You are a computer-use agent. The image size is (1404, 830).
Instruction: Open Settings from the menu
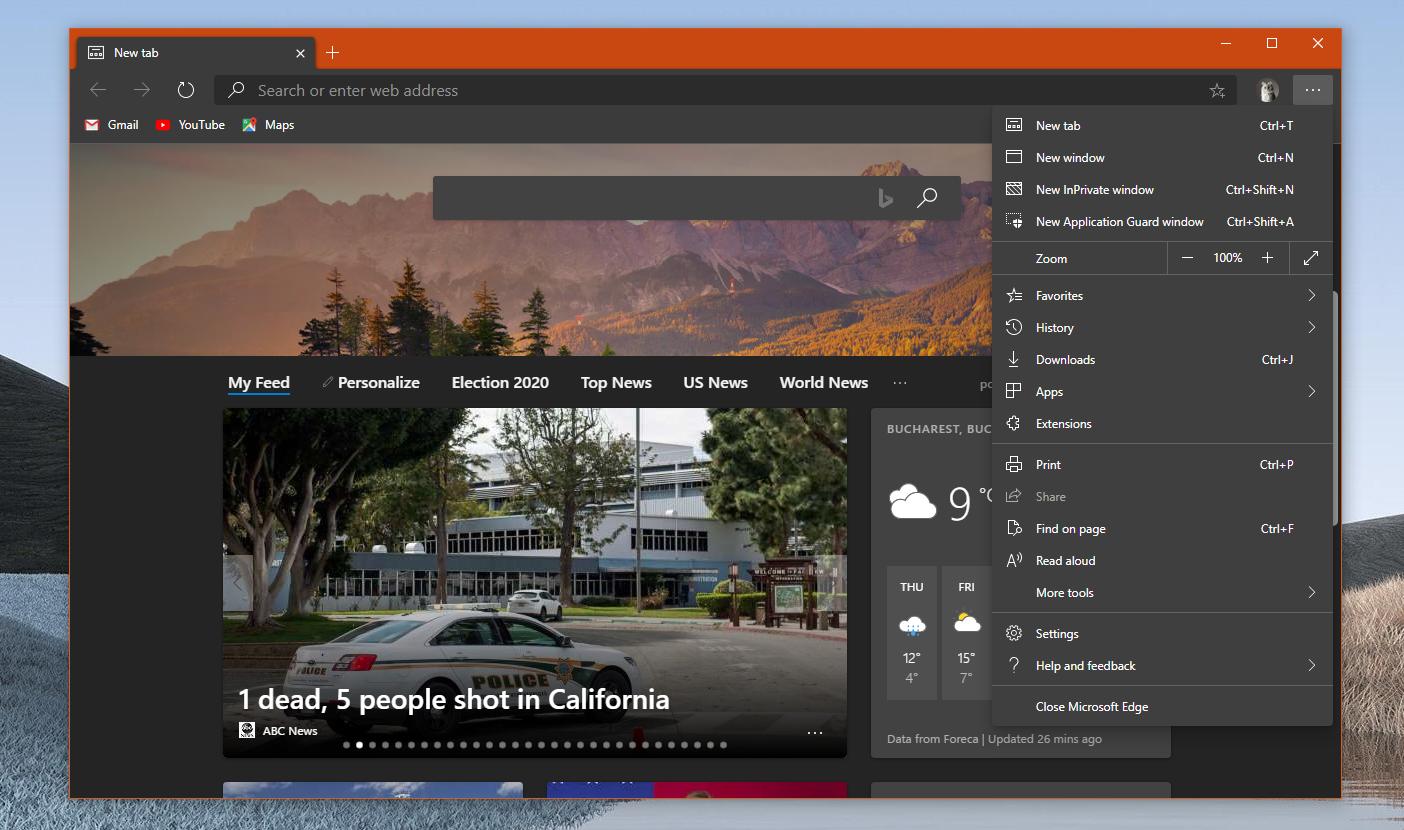(x=1056, y=634)
